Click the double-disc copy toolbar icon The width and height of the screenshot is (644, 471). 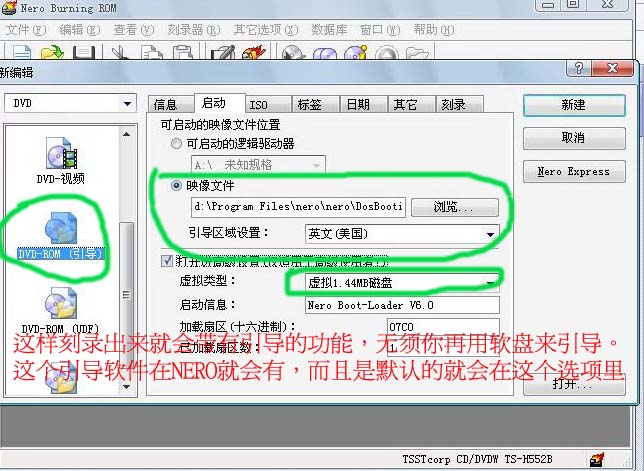tap(325, 52)
